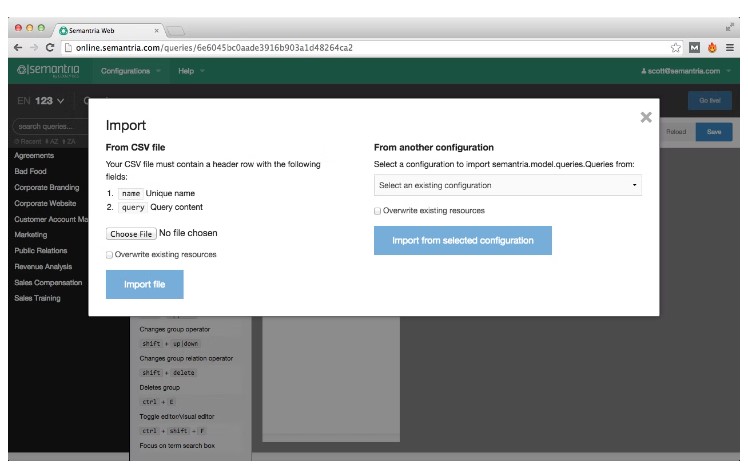
Task: Open the Chrome hamburger menu
Action: (730, 48)
